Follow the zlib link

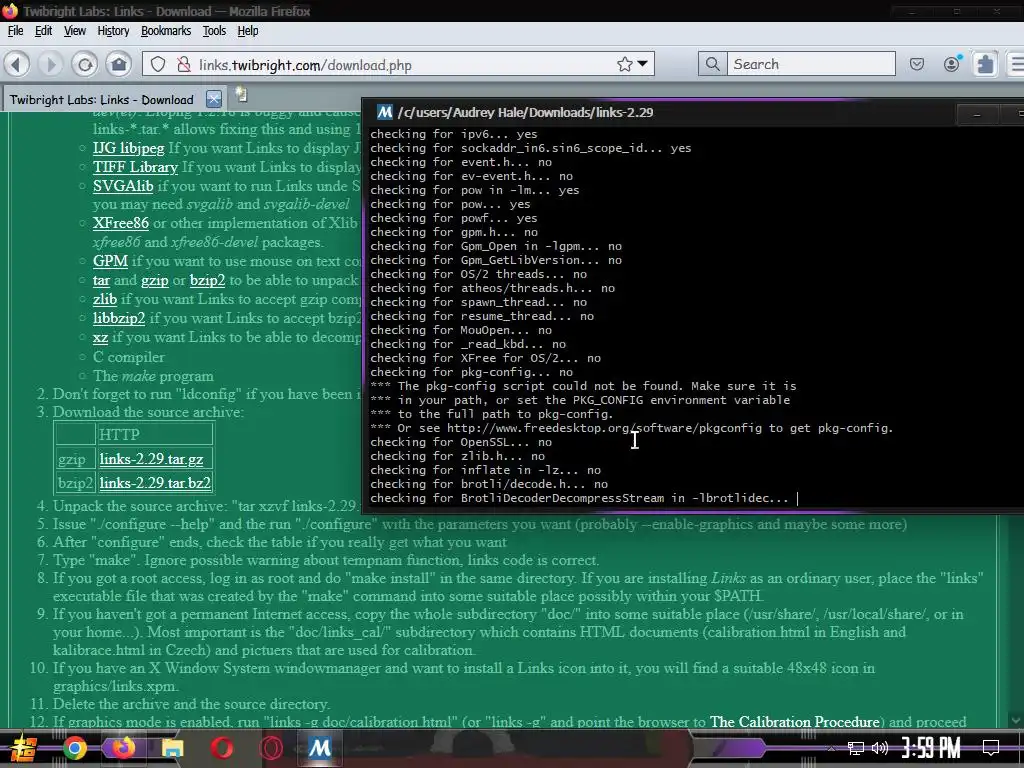[x=104, y=299]
